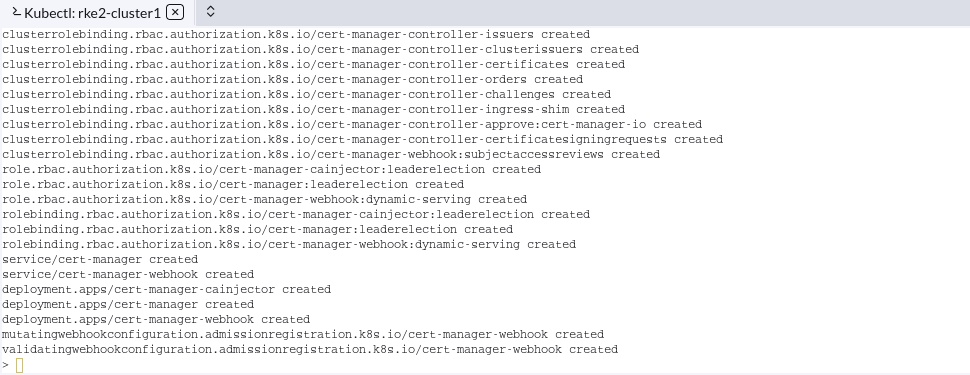Click the cert-manager-controller-challenges output line
The image size is (970, 375).
(306, 94)
